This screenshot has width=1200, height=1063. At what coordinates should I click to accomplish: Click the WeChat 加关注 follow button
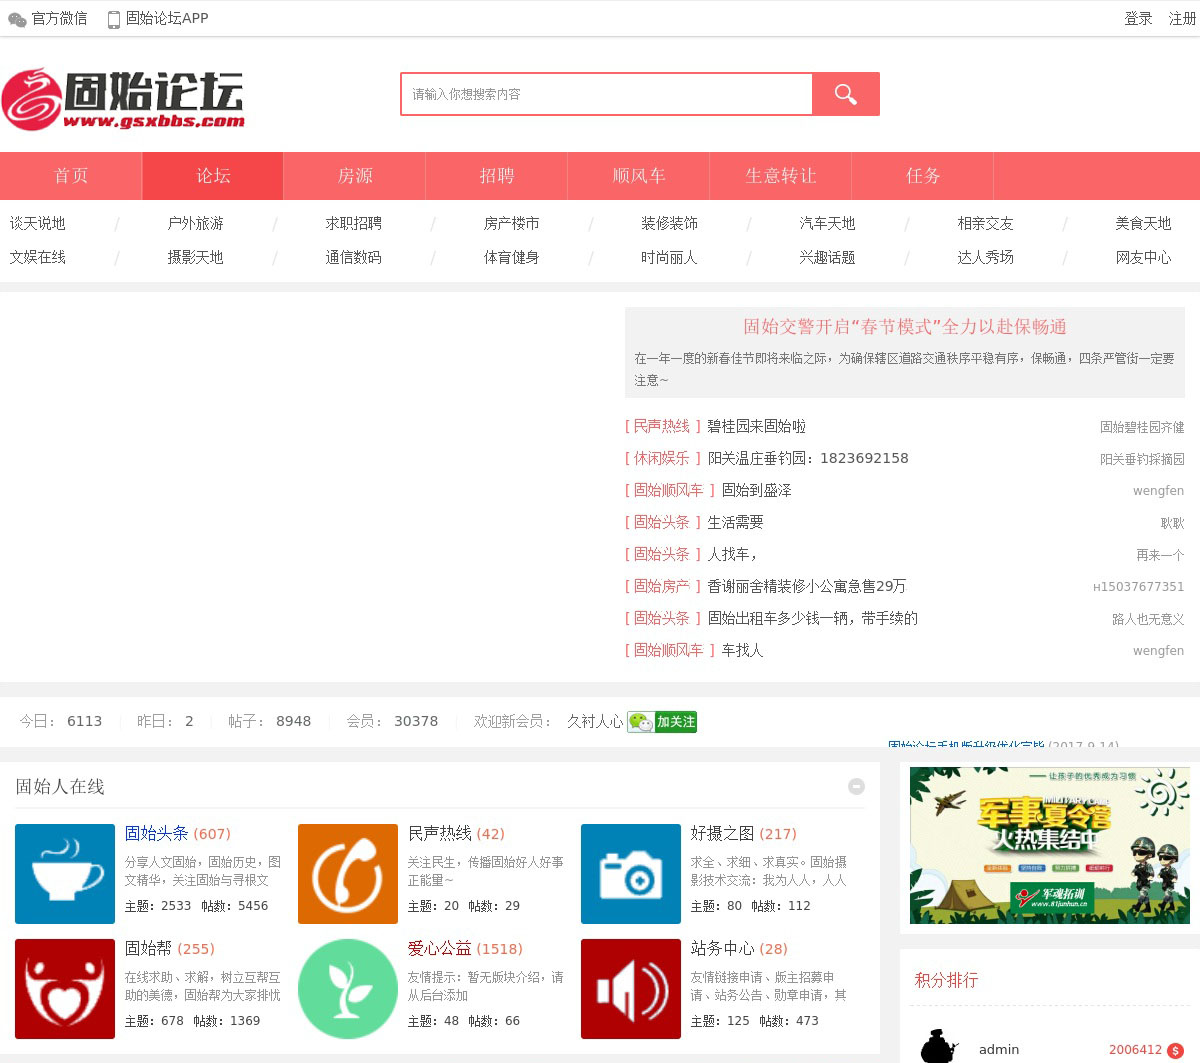662,721
